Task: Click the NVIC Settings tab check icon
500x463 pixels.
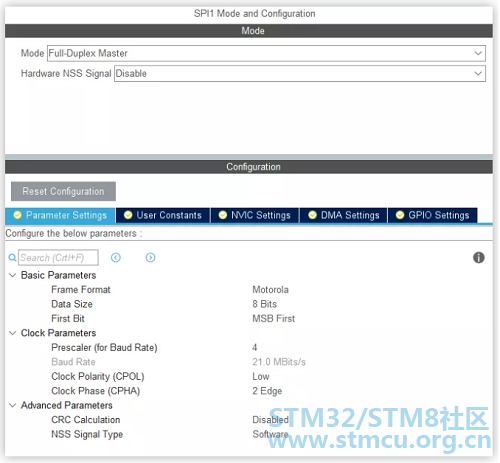Action: [223, 215]
